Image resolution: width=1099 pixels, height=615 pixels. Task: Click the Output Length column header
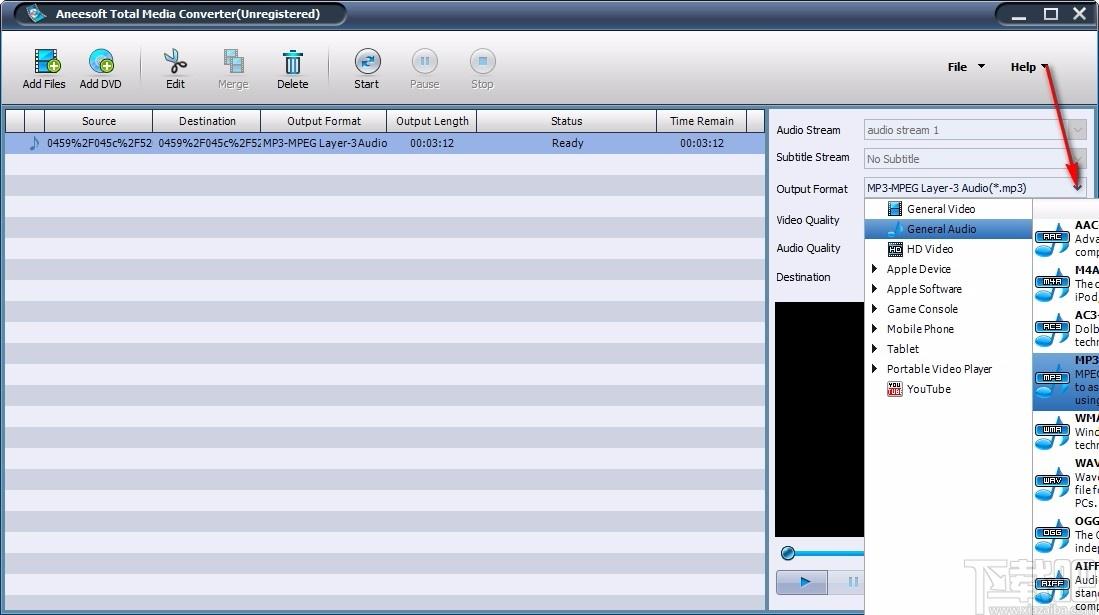[432, 121]
